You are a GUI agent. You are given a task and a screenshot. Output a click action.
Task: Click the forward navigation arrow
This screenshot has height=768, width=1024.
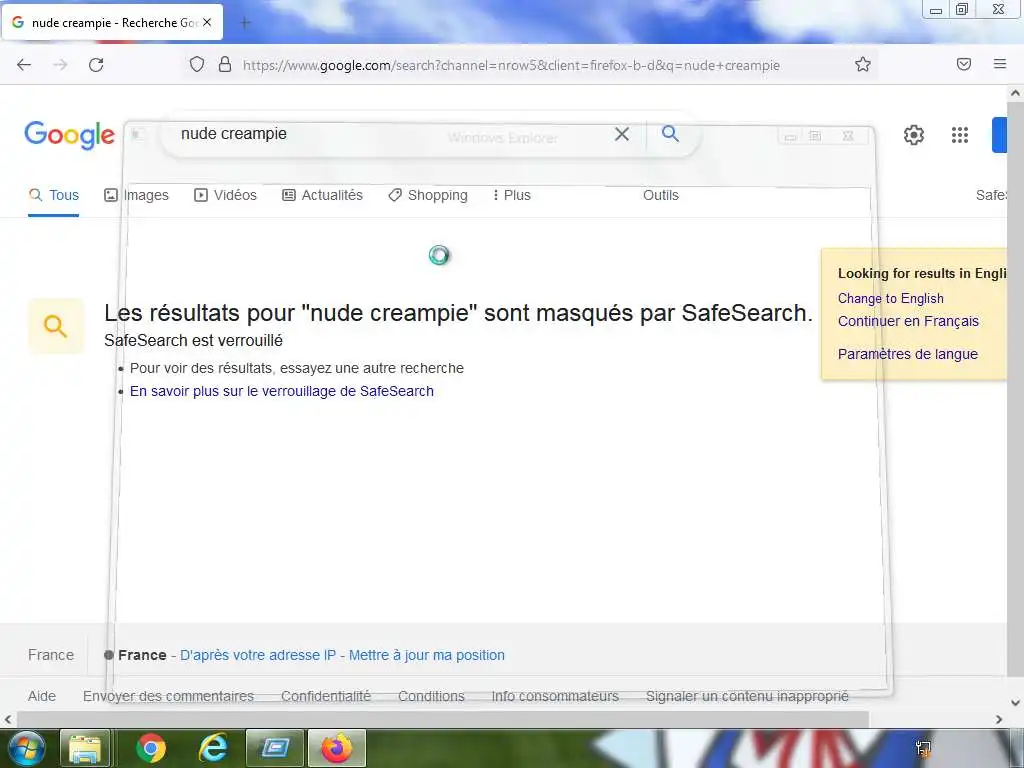pos(60,65)
